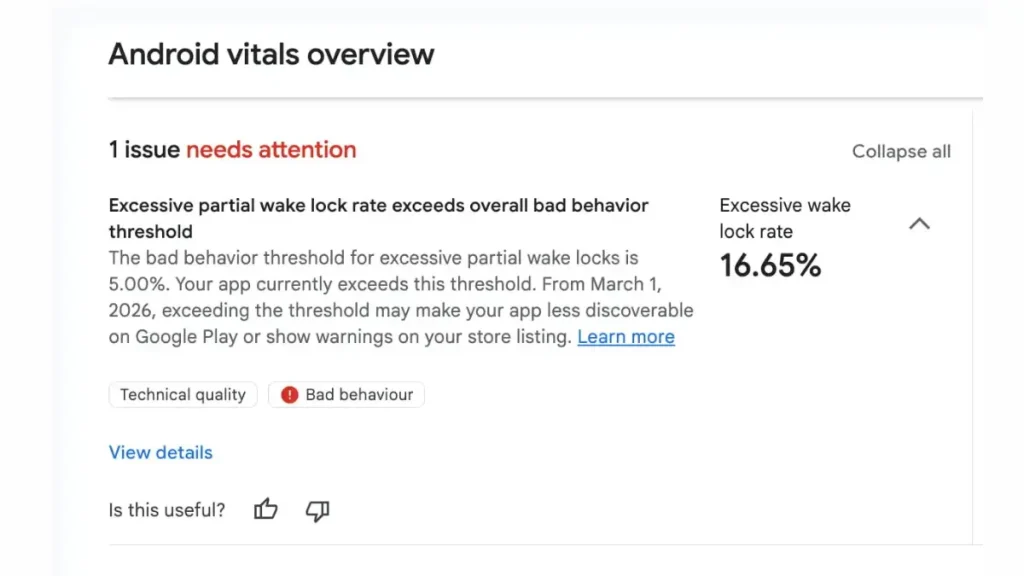Click the 1 issue count text
The image size is (1024, 576).
click(144, 150)
